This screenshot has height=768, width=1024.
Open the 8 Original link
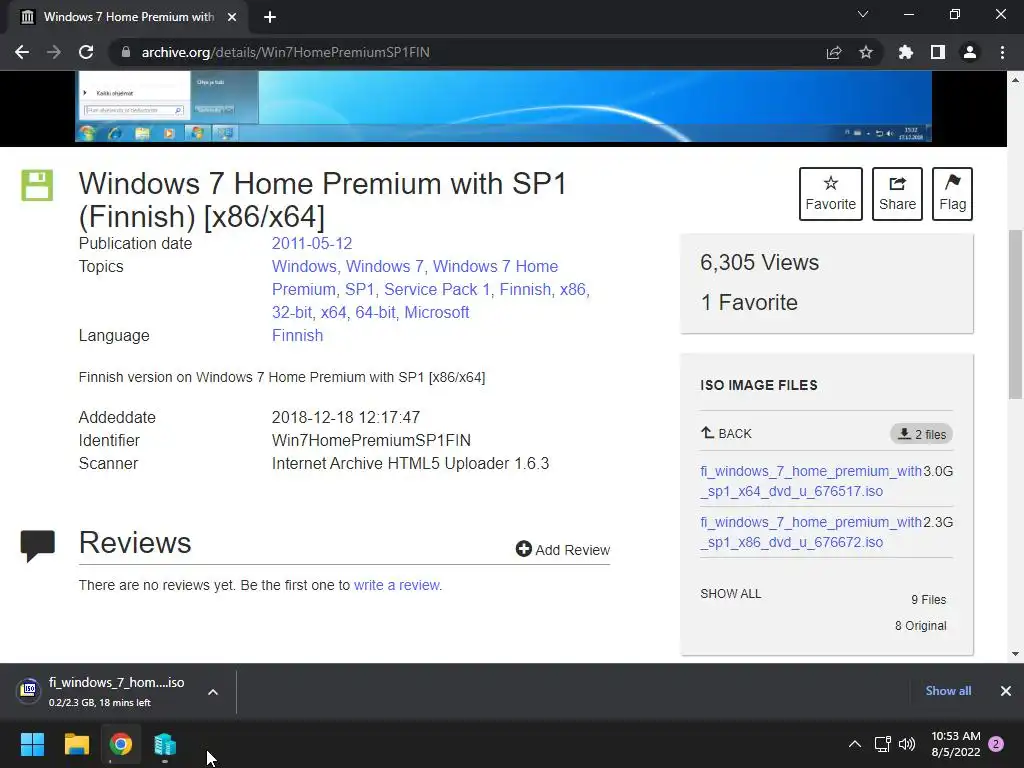[920, 626]
